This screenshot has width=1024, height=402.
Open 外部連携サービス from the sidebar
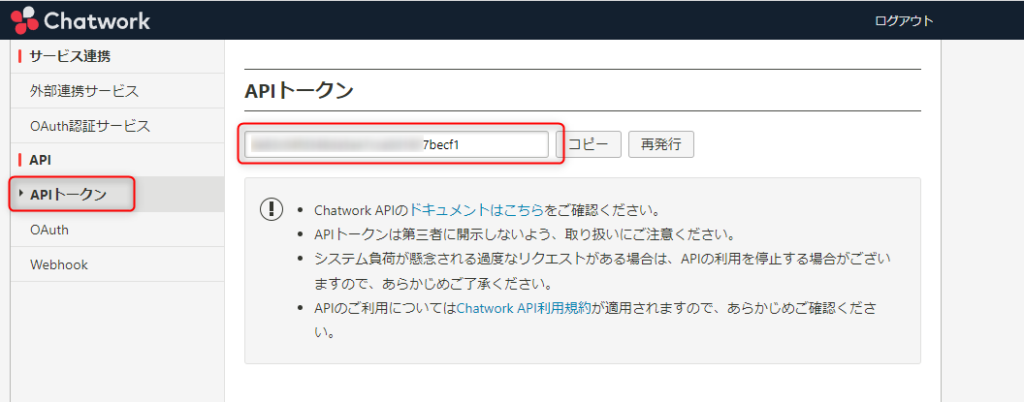pos(84,91)
